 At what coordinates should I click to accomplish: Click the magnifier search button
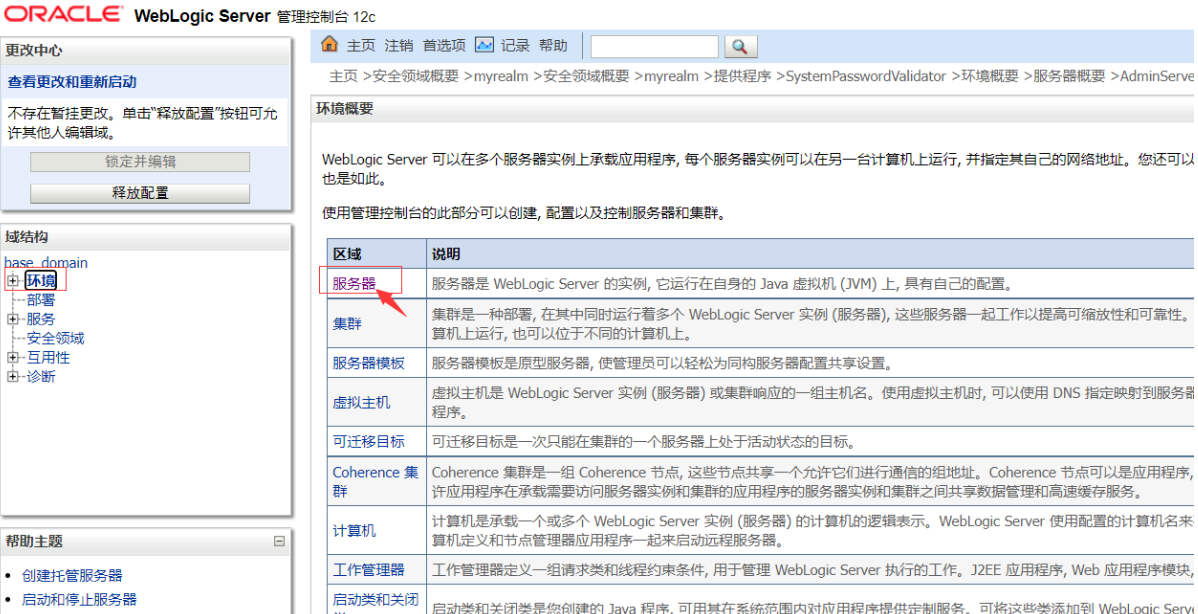[740, 46]
